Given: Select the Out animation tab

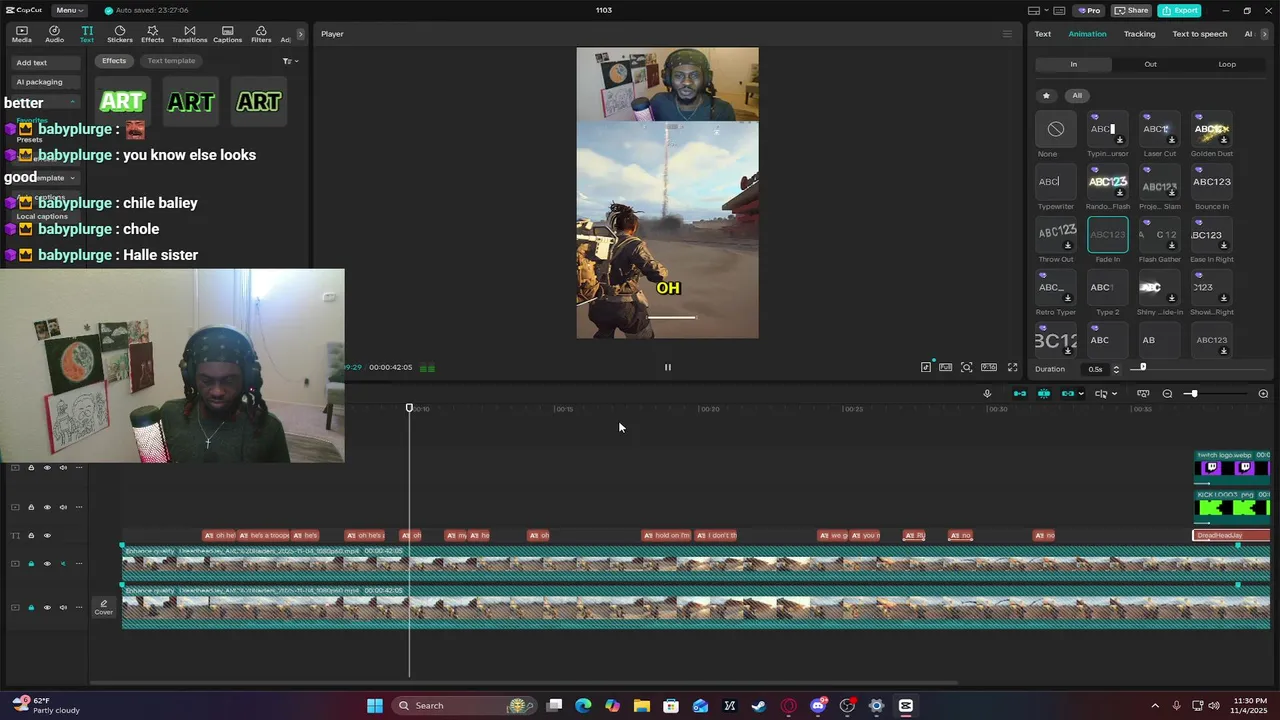Looking at the screenshot, I should coord(1150,64).
